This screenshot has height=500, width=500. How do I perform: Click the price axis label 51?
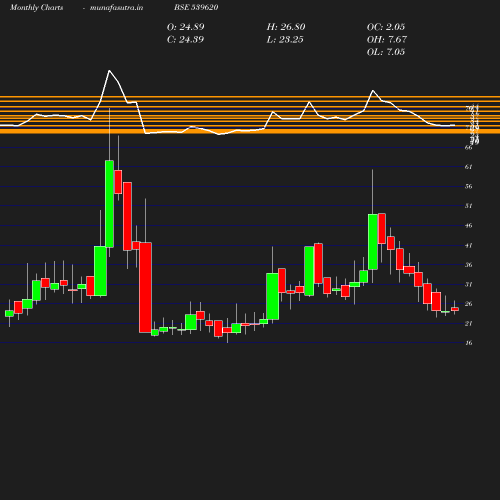click(469, 206)
